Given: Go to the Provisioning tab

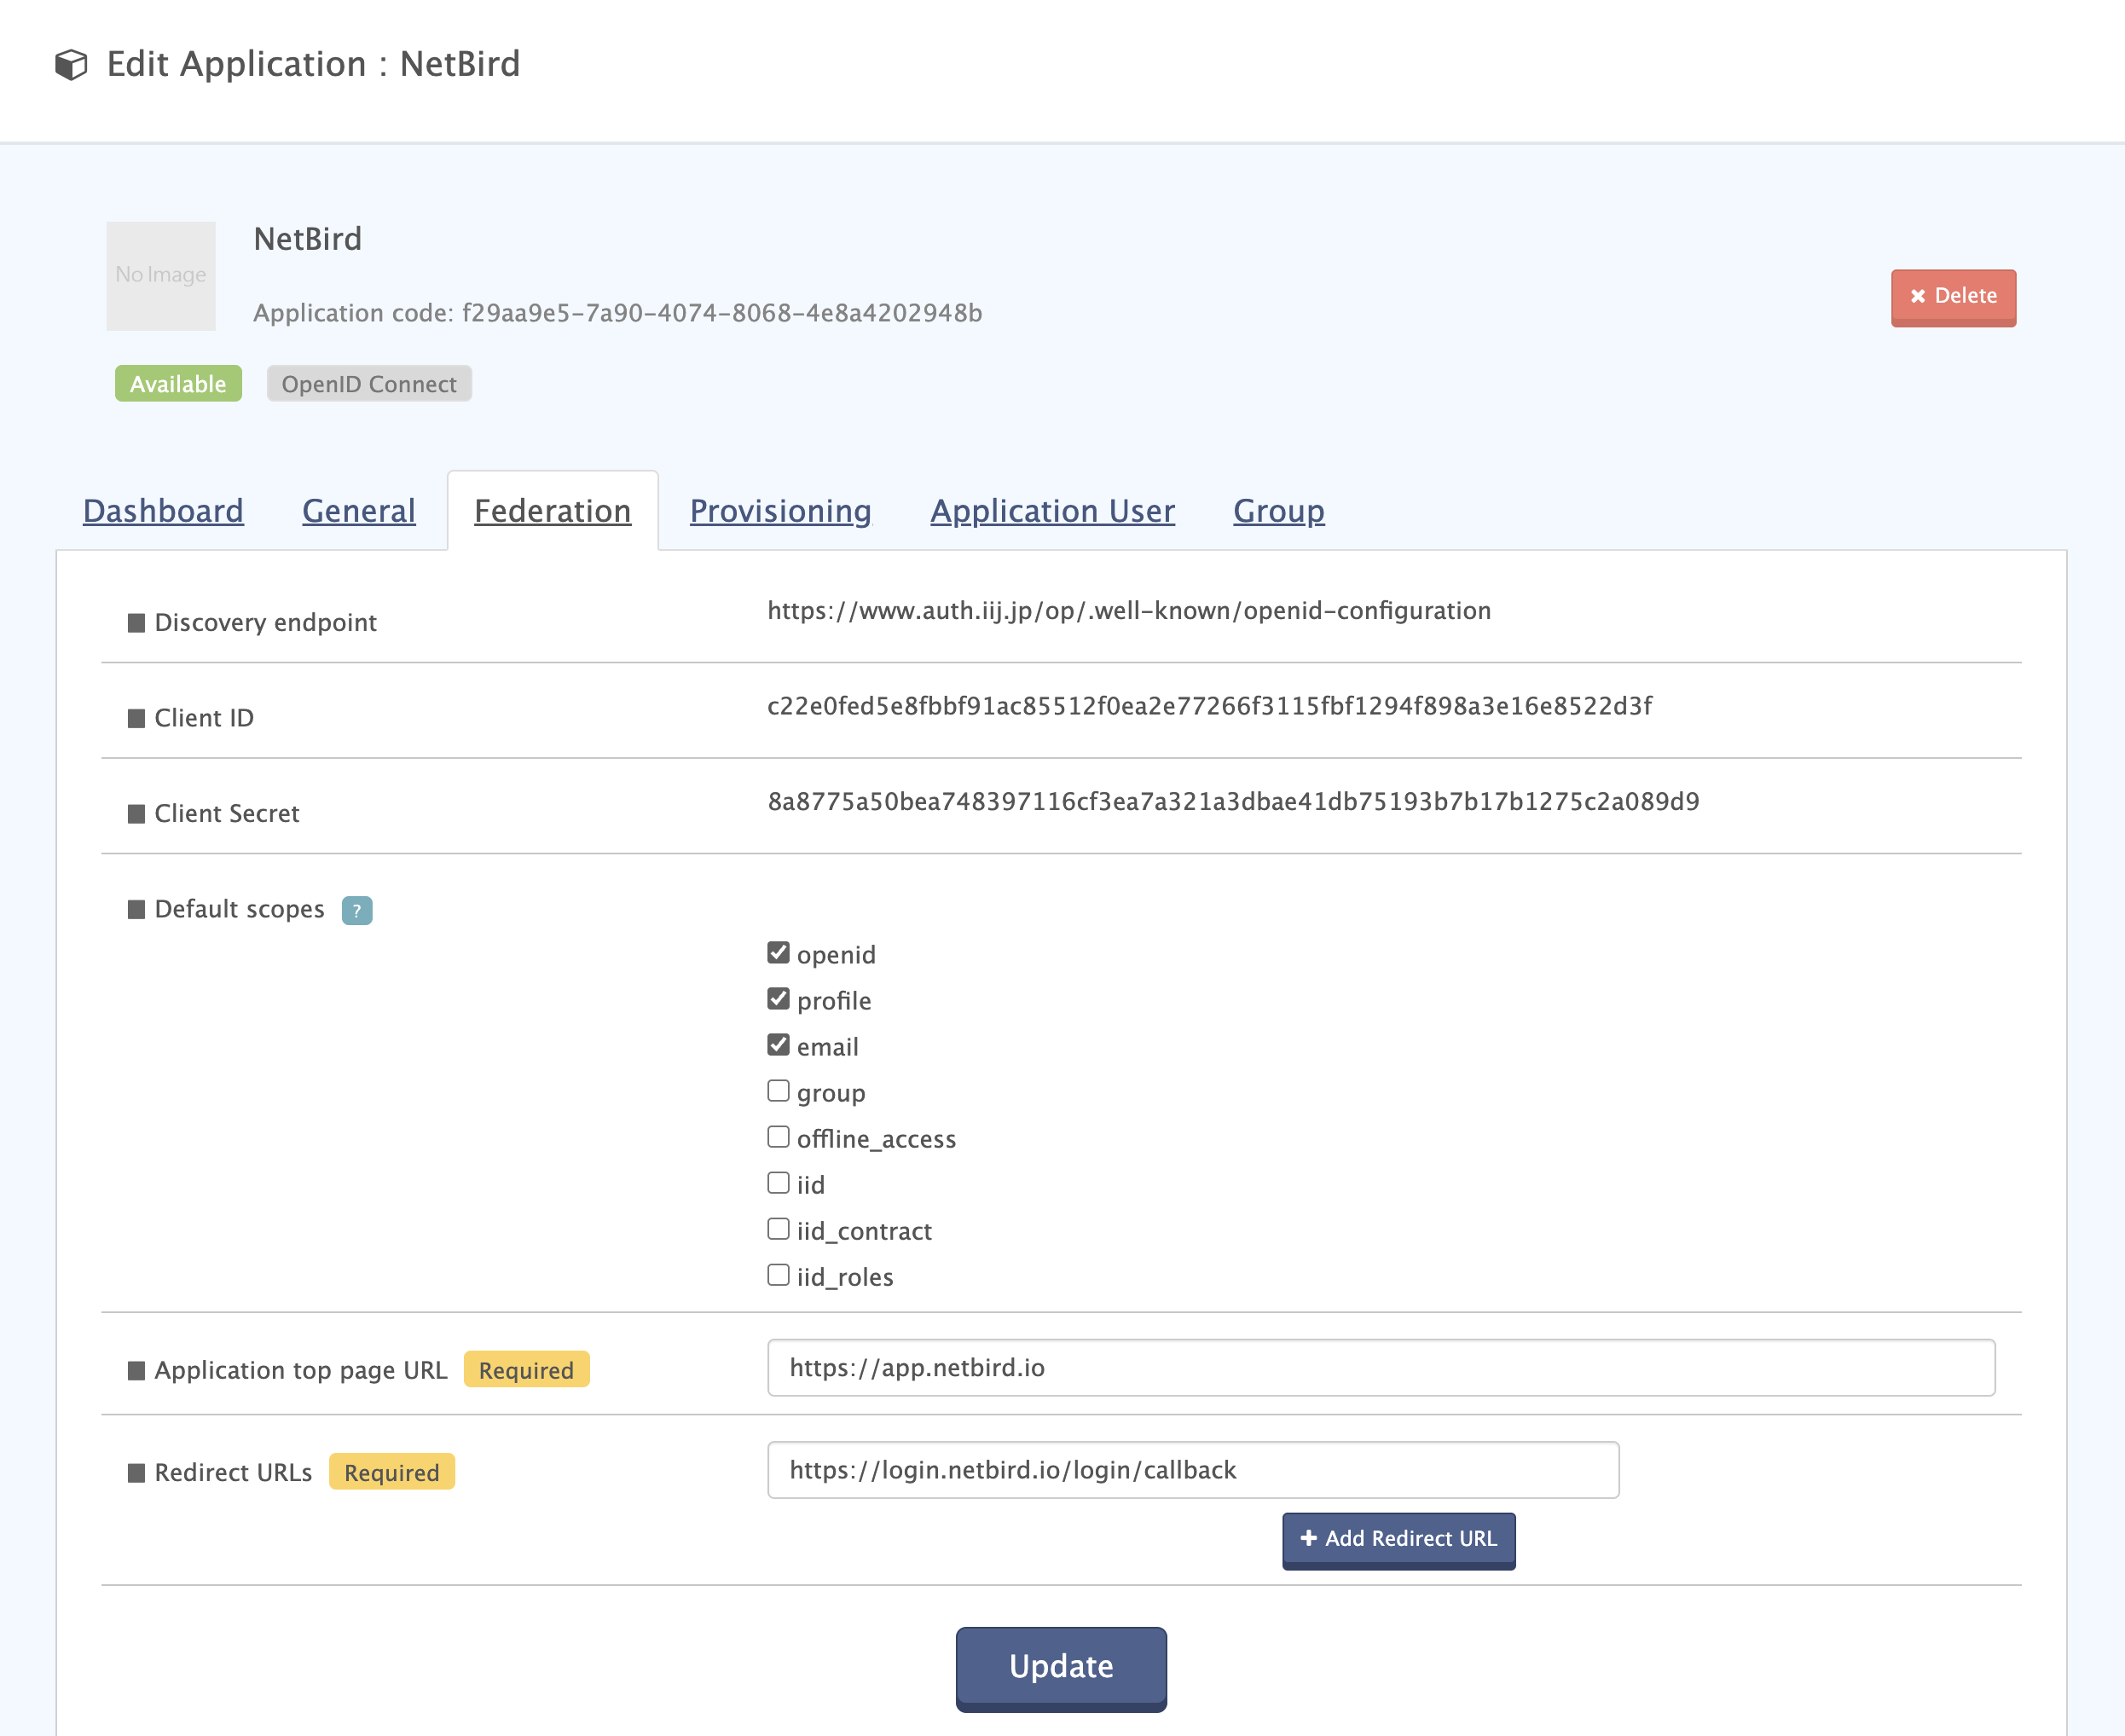Looking at the screenshot, I should tap(781, 511).
